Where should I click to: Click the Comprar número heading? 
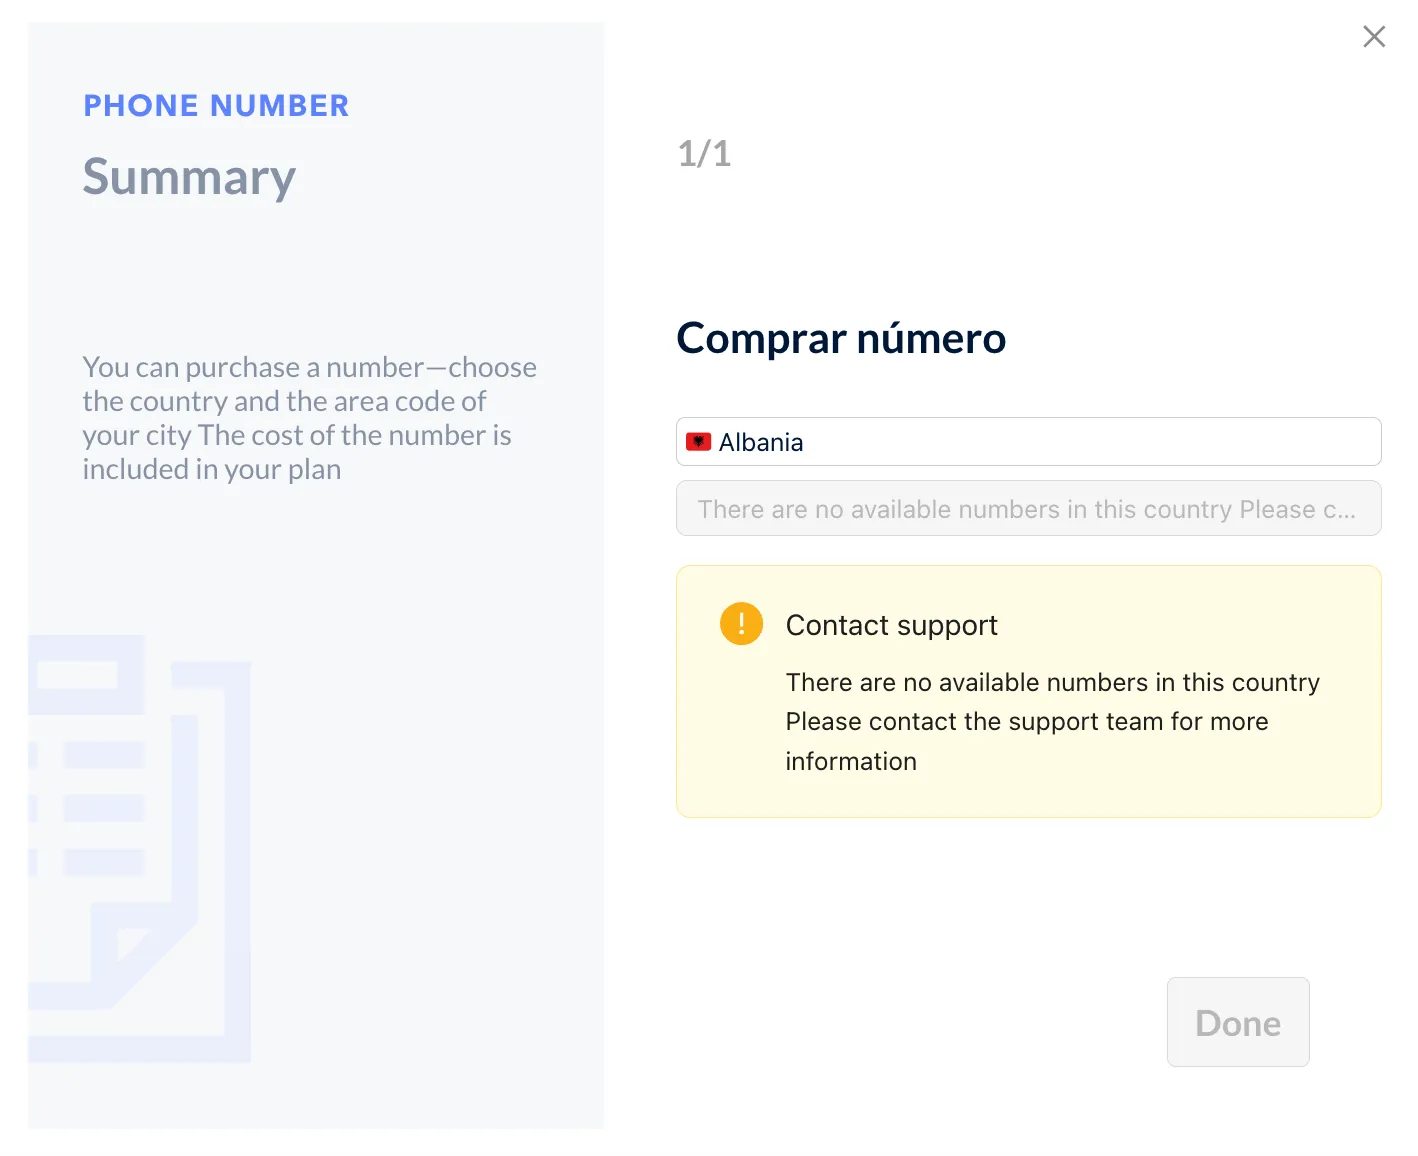pos(841,338)
